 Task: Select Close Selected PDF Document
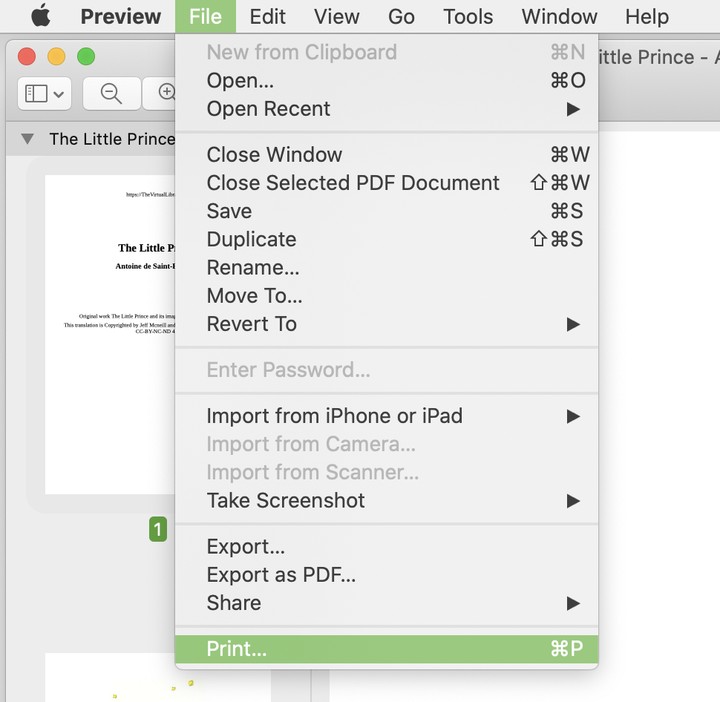(353, 183)
